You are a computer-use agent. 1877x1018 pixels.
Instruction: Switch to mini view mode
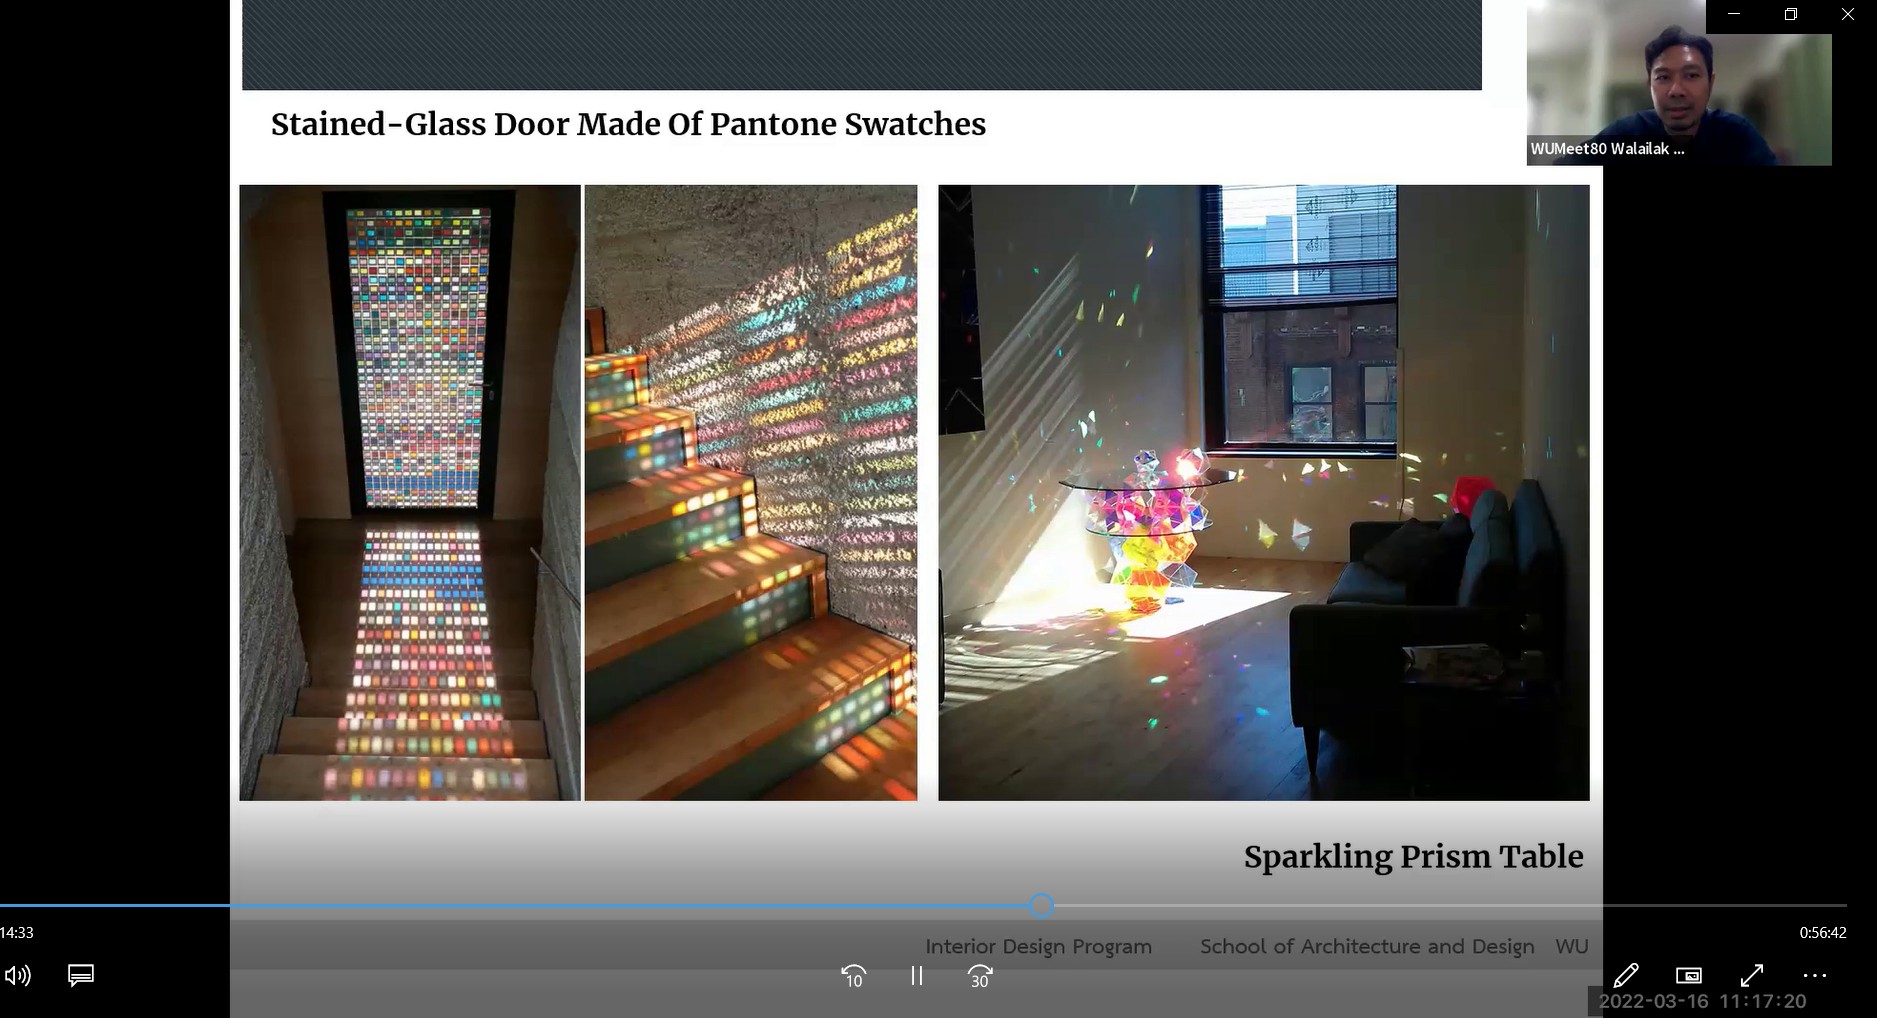click(x=1688, y=975)
